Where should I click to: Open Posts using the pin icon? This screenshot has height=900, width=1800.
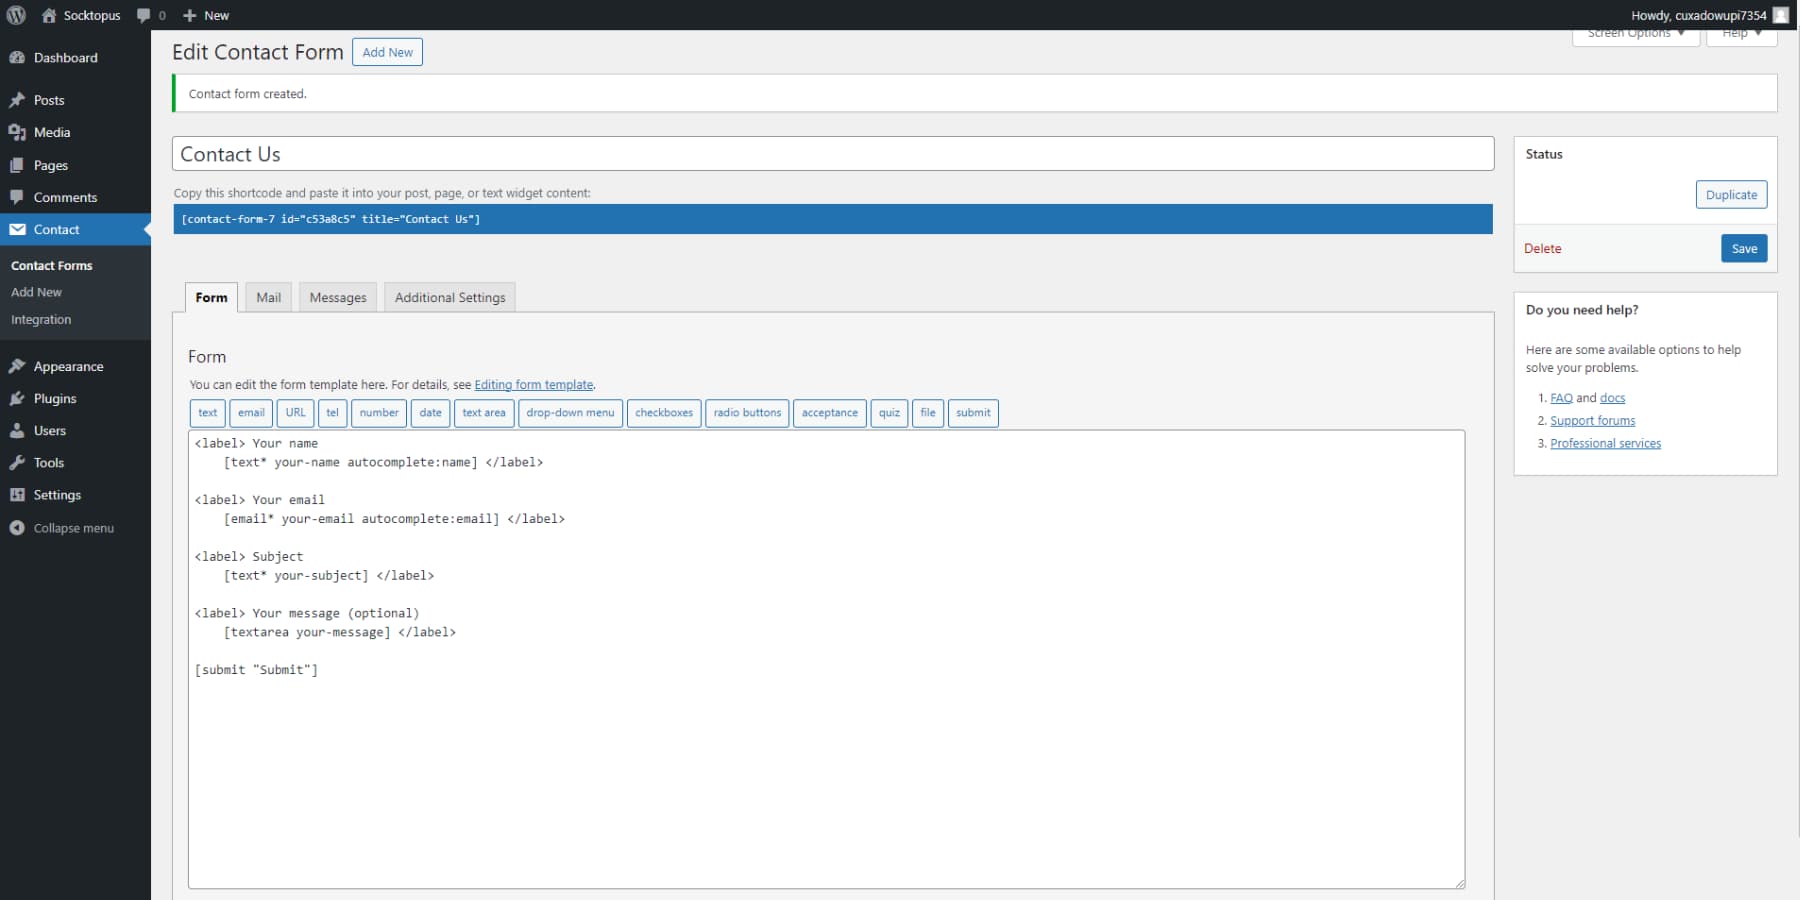click(x=19, y=99)
